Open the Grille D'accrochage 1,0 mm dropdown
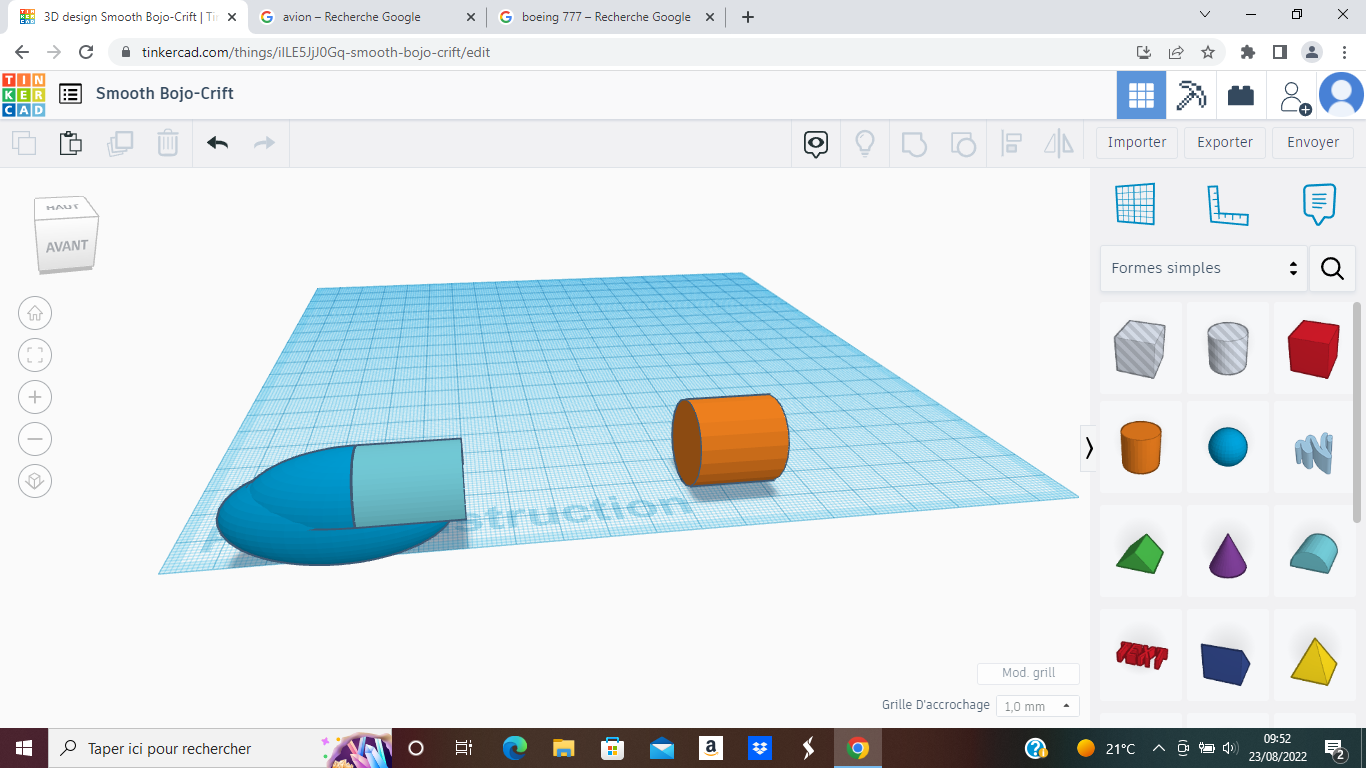 point(1038,706)
